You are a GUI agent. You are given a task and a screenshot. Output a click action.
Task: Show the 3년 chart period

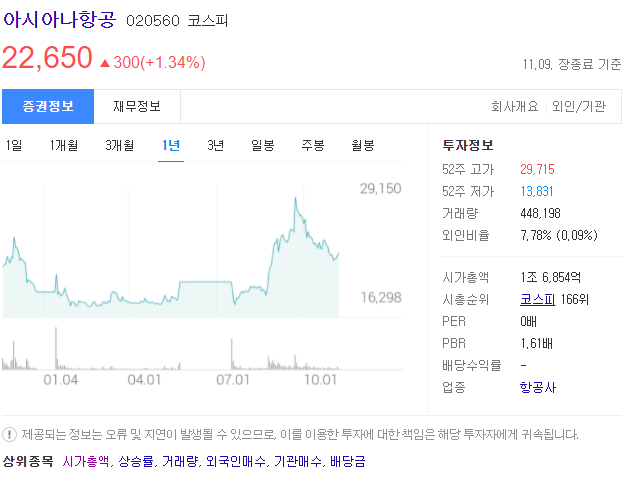pos(215,145)
